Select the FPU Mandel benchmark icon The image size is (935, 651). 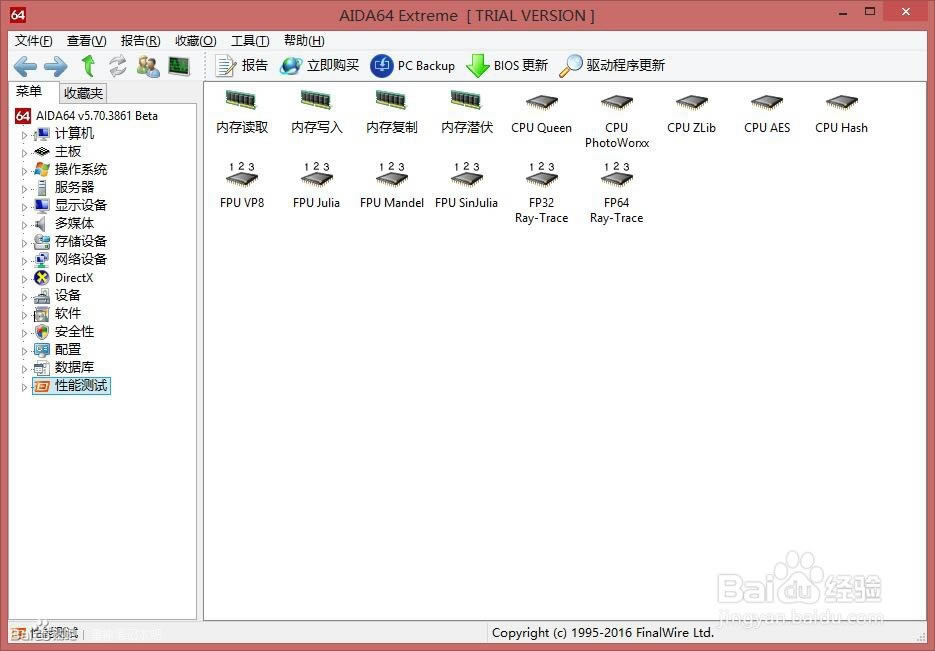click(392, 185)
